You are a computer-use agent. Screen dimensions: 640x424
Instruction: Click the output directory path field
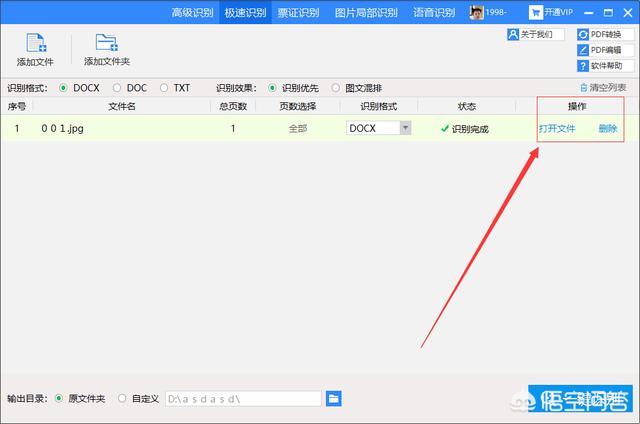pyautogui.click(x=242, y=398)
